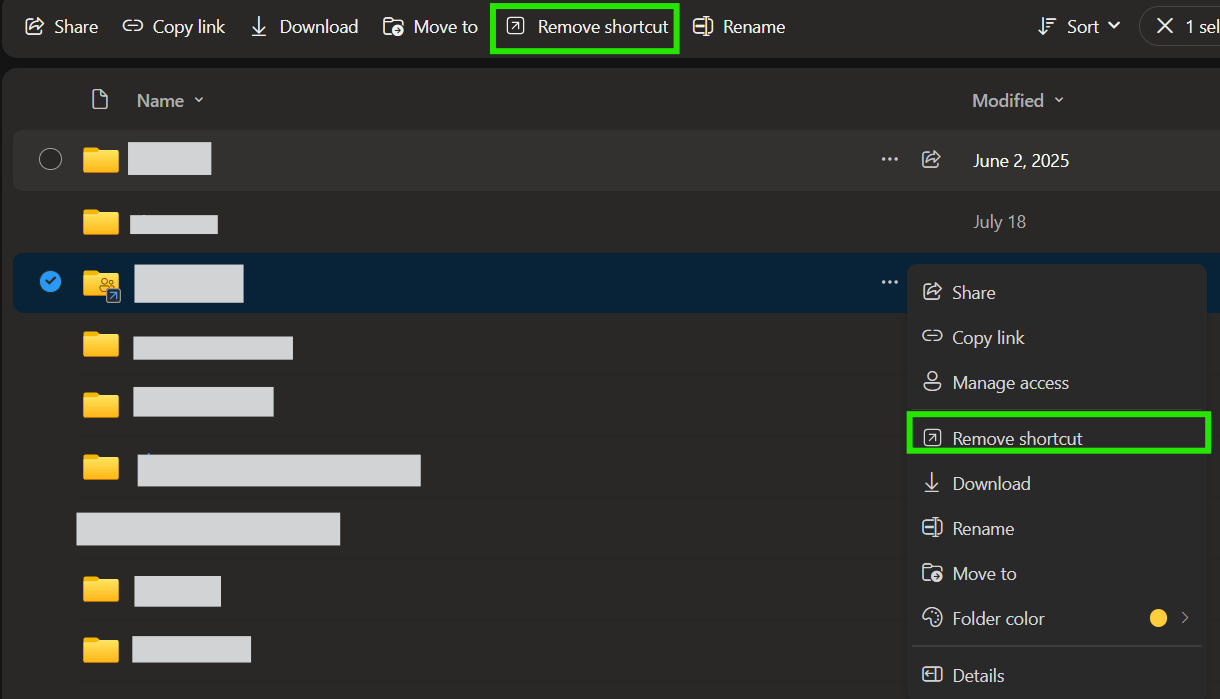Open the Sort dropdown
The image size is (1220, 699).
(x=1079, y=27)
